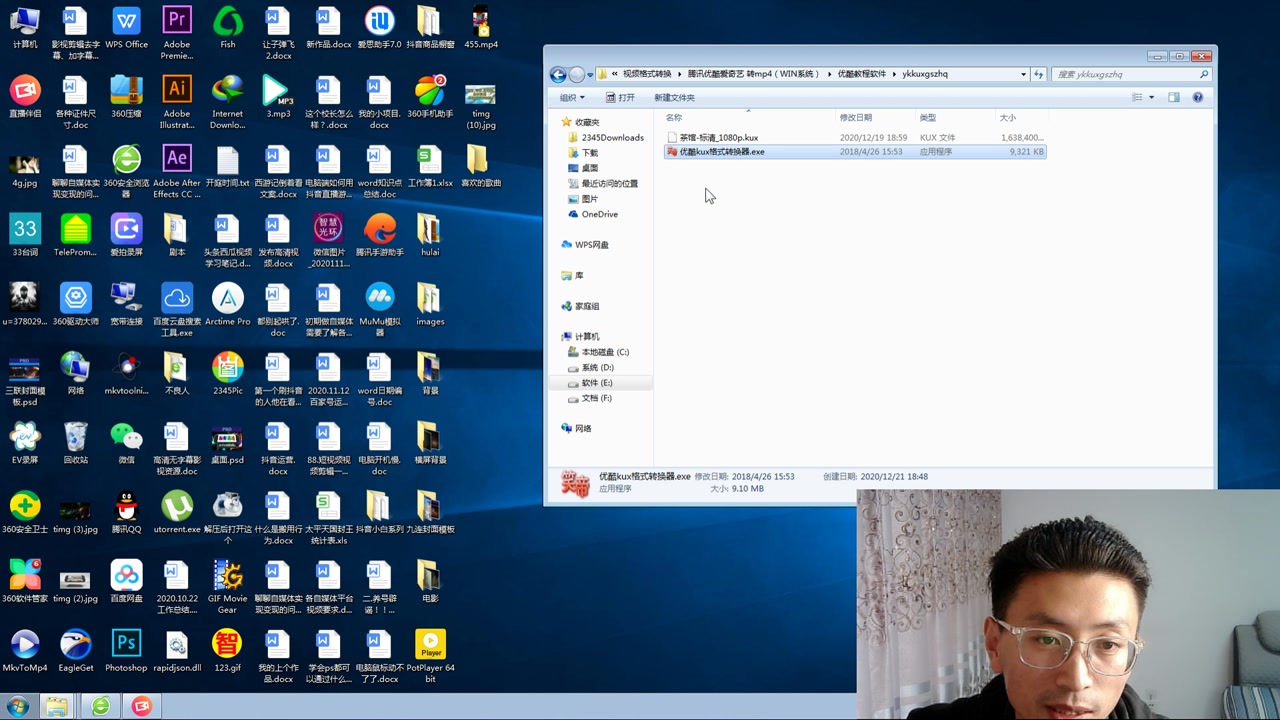Open the 组织 dropdown menu
Image resolution: width=1280 pixels, height=720 pixels.
[x=571, y=97]
